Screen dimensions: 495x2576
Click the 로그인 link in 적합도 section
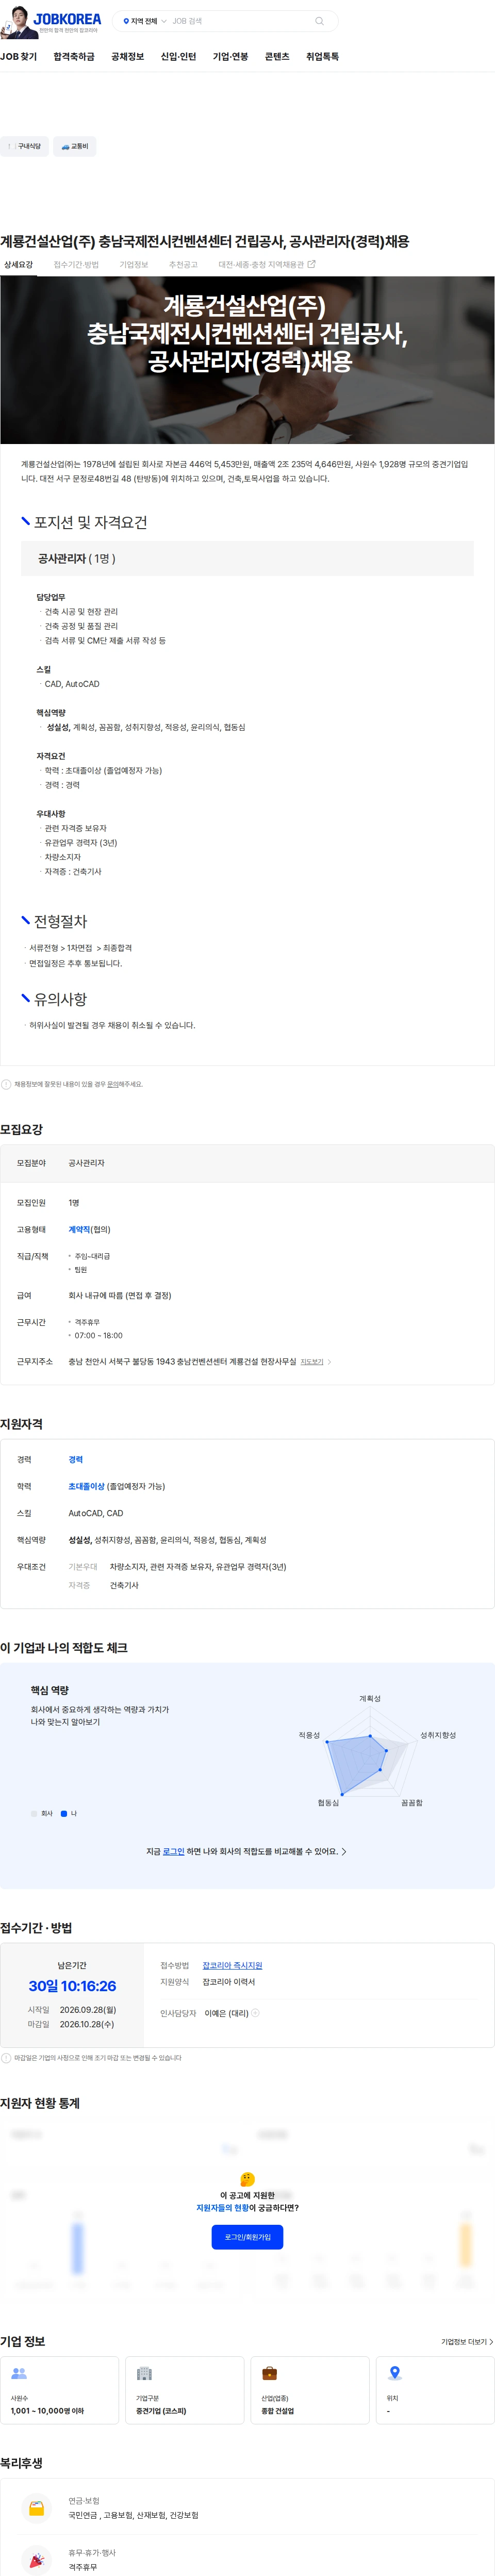[x=173, y=1851]
